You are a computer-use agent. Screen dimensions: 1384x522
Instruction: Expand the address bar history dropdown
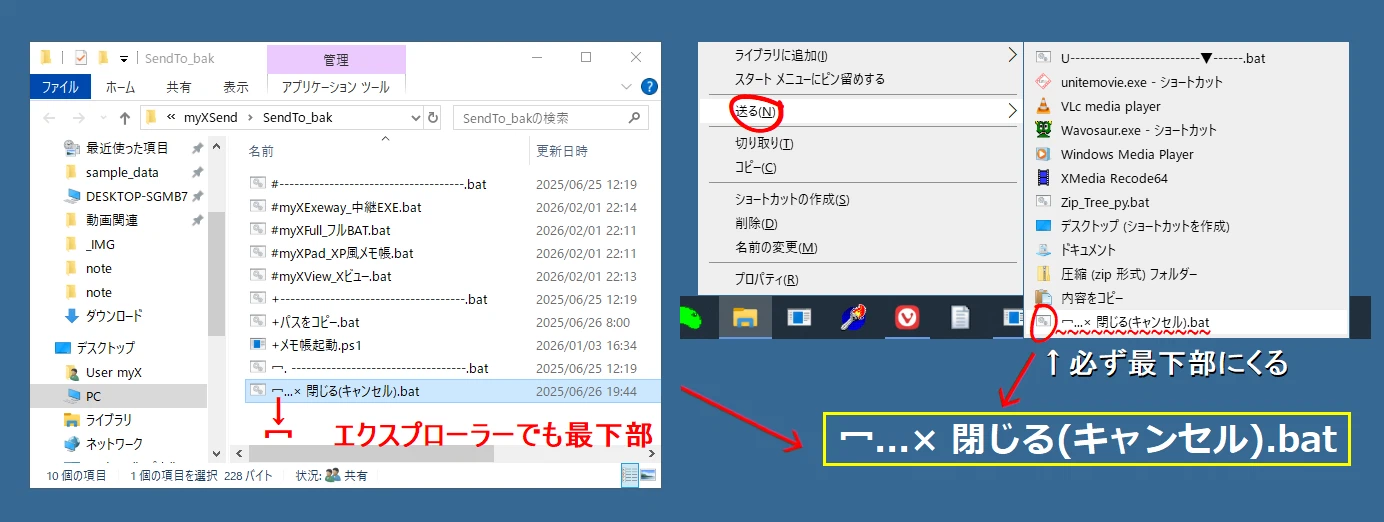pos(416,118)
